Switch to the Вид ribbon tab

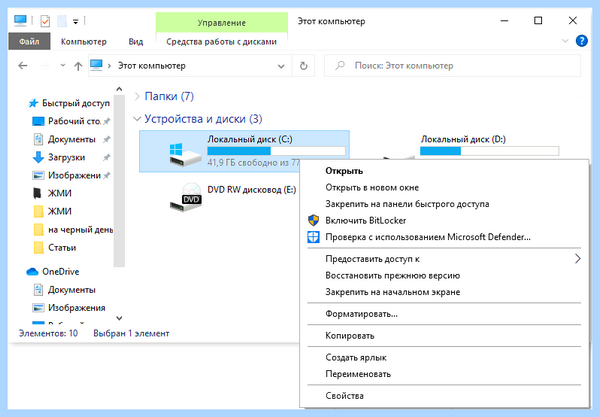click(135, 41)
